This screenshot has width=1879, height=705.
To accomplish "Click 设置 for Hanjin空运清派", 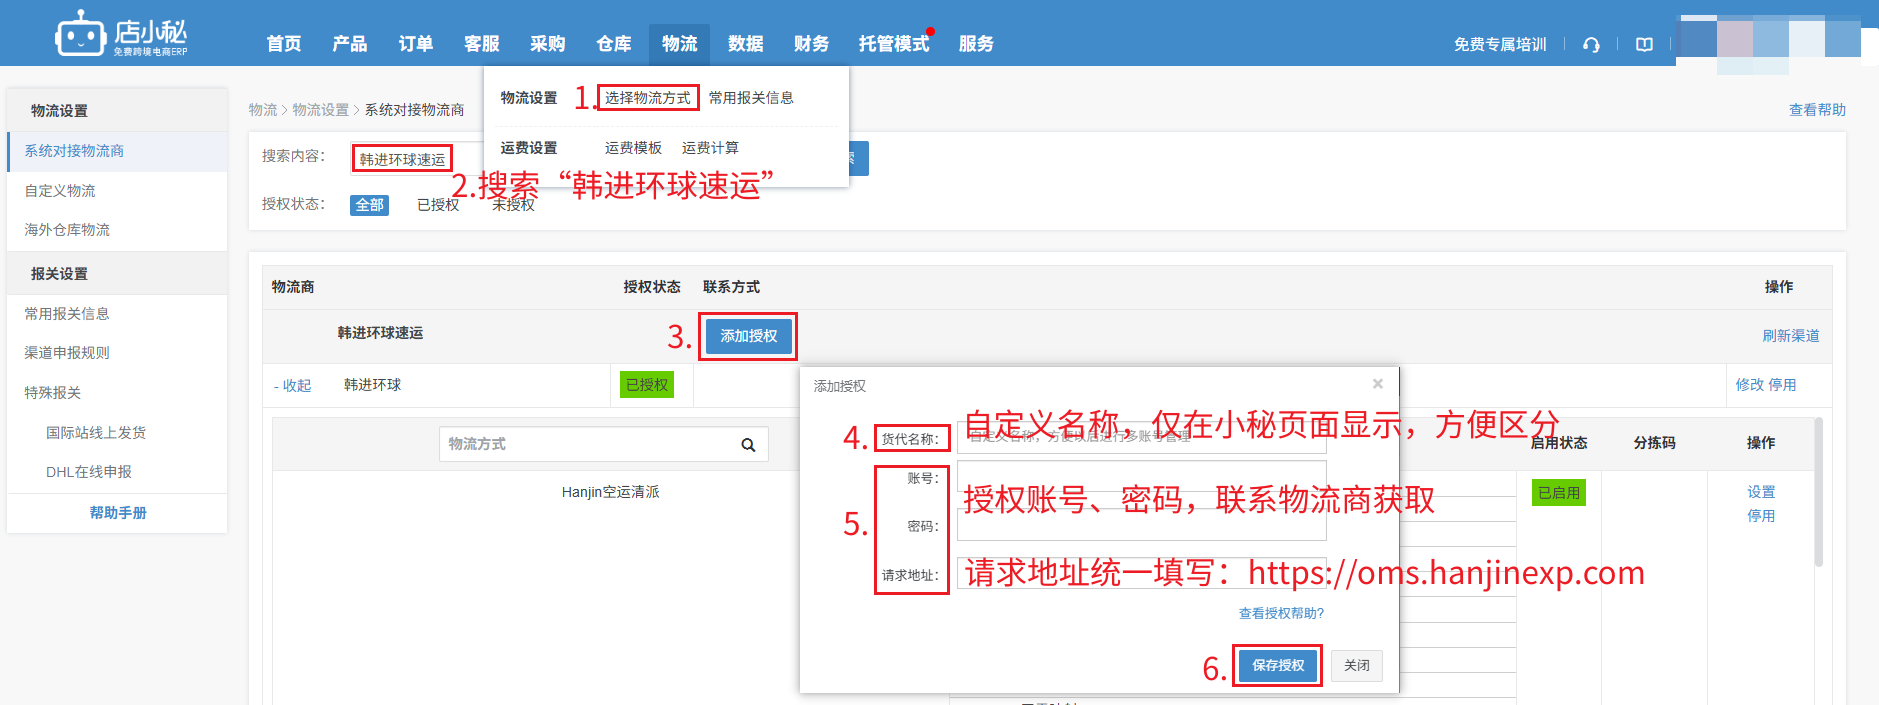I will [1761, 492].
